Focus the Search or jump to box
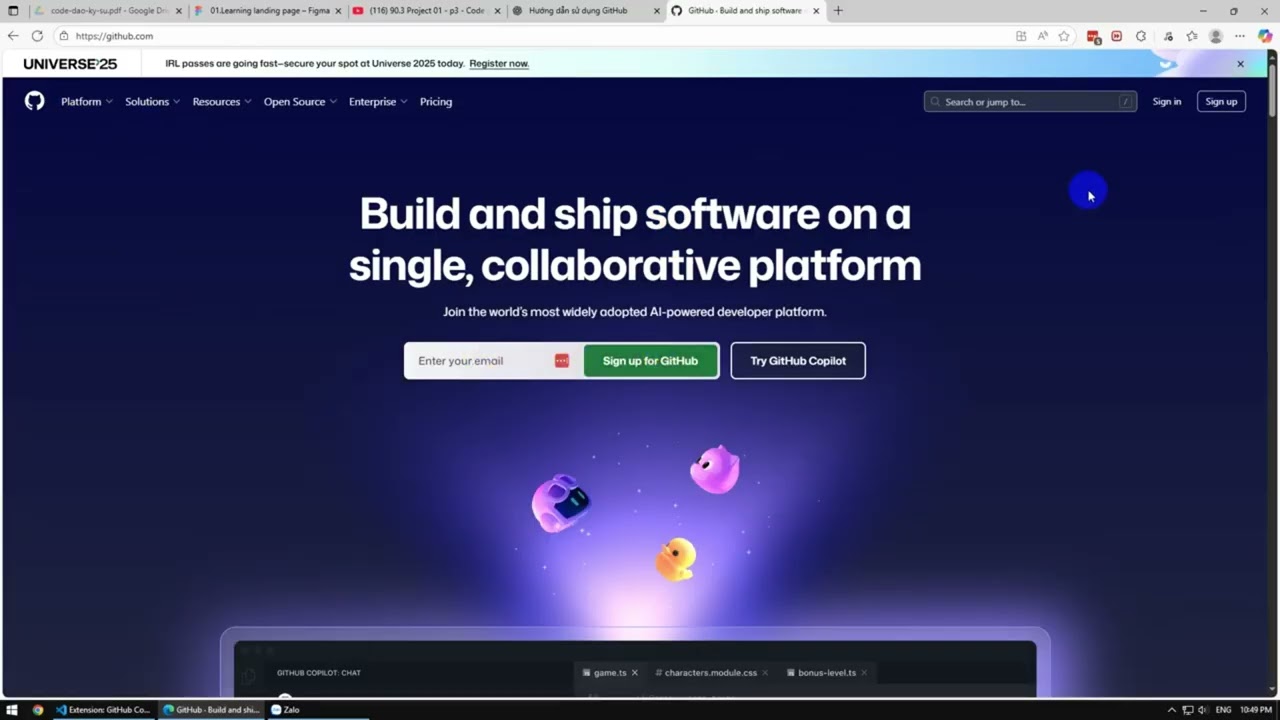Image resolution: width=1280 pixels, height=720 pixels. click(x=1030, y=102)
